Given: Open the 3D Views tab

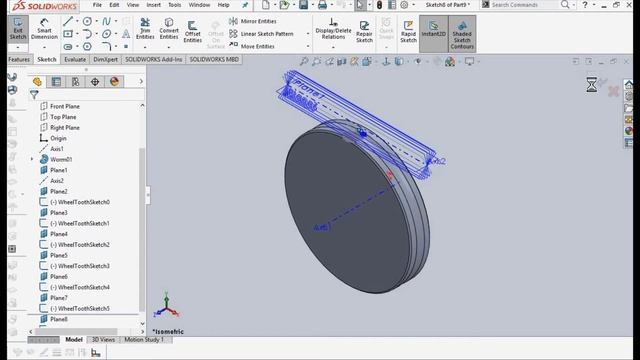Looking at the screenshot, I should [103, 340].
